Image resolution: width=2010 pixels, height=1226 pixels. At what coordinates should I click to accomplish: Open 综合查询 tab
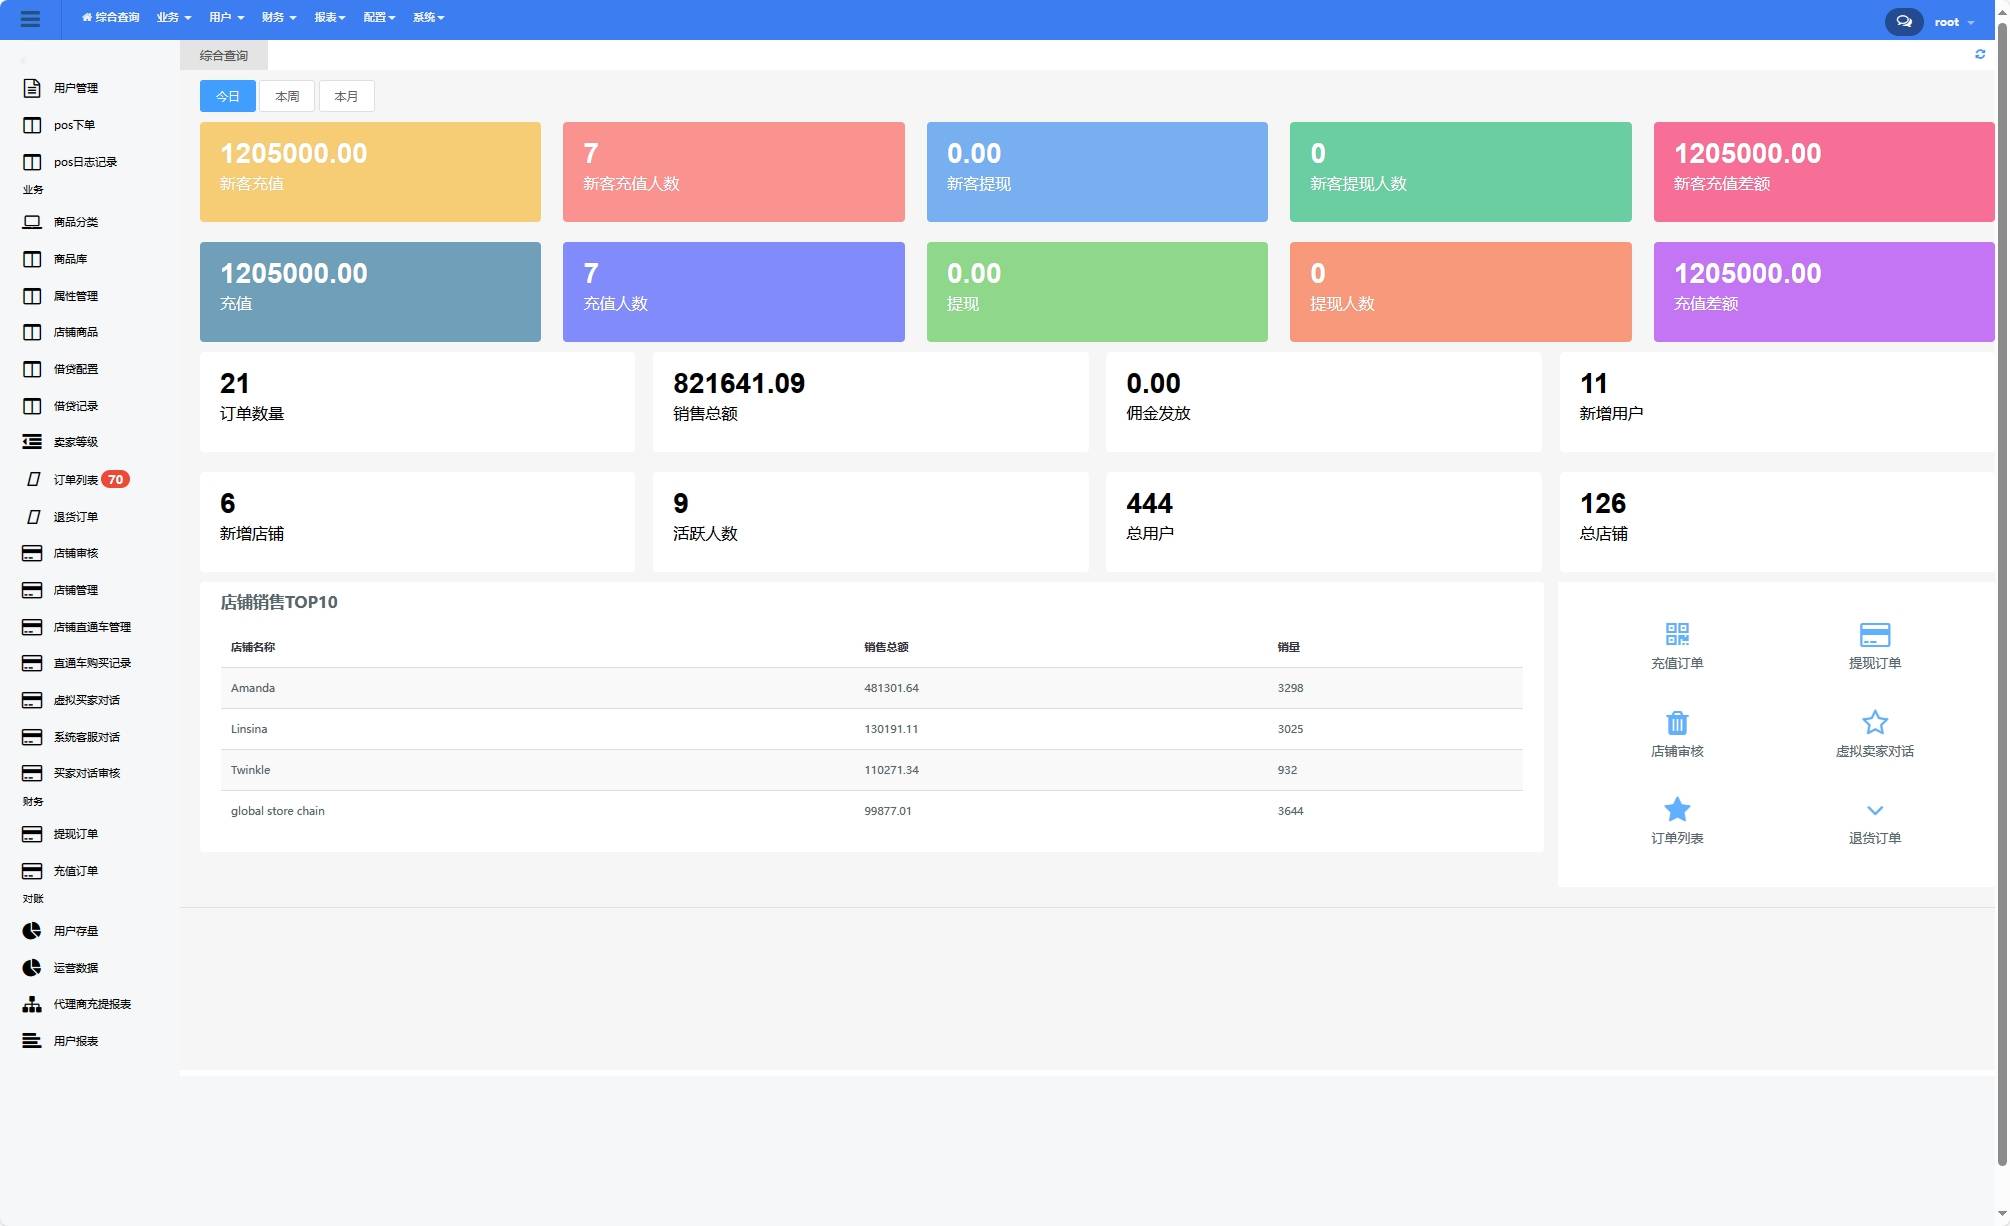223,55
